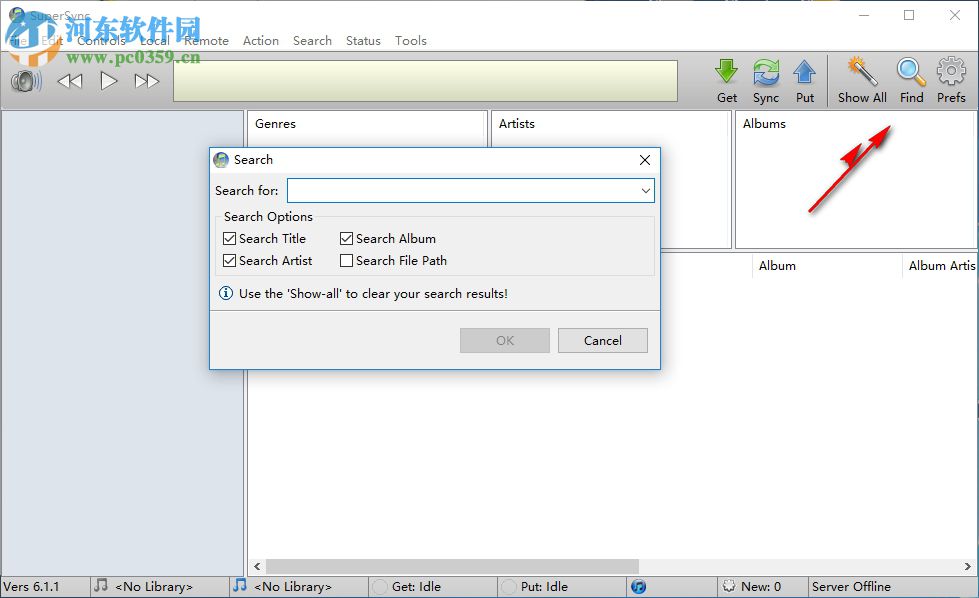Screen dimensions: 979x598
Task: Click the Artists column header
Action: point(516,124)
